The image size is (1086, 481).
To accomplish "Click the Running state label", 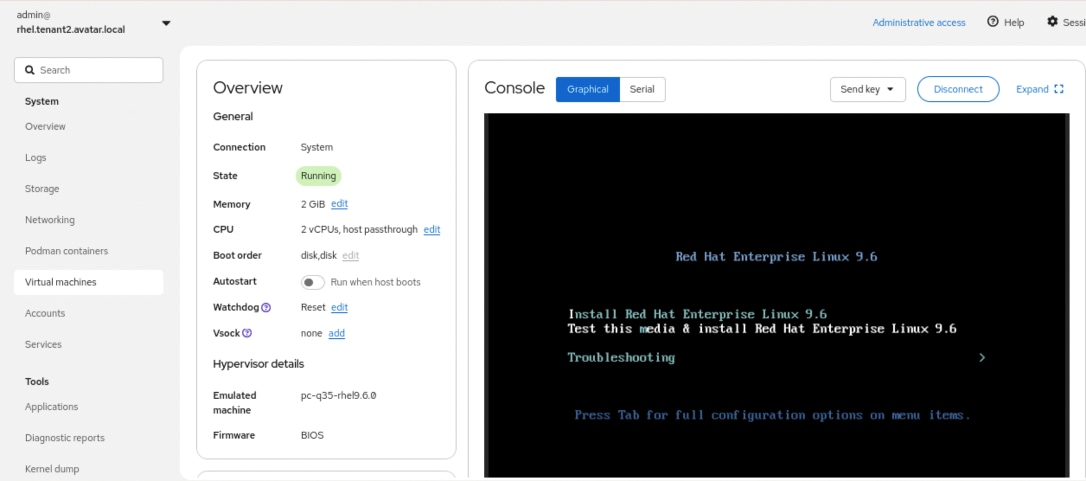I will [319, 176].
